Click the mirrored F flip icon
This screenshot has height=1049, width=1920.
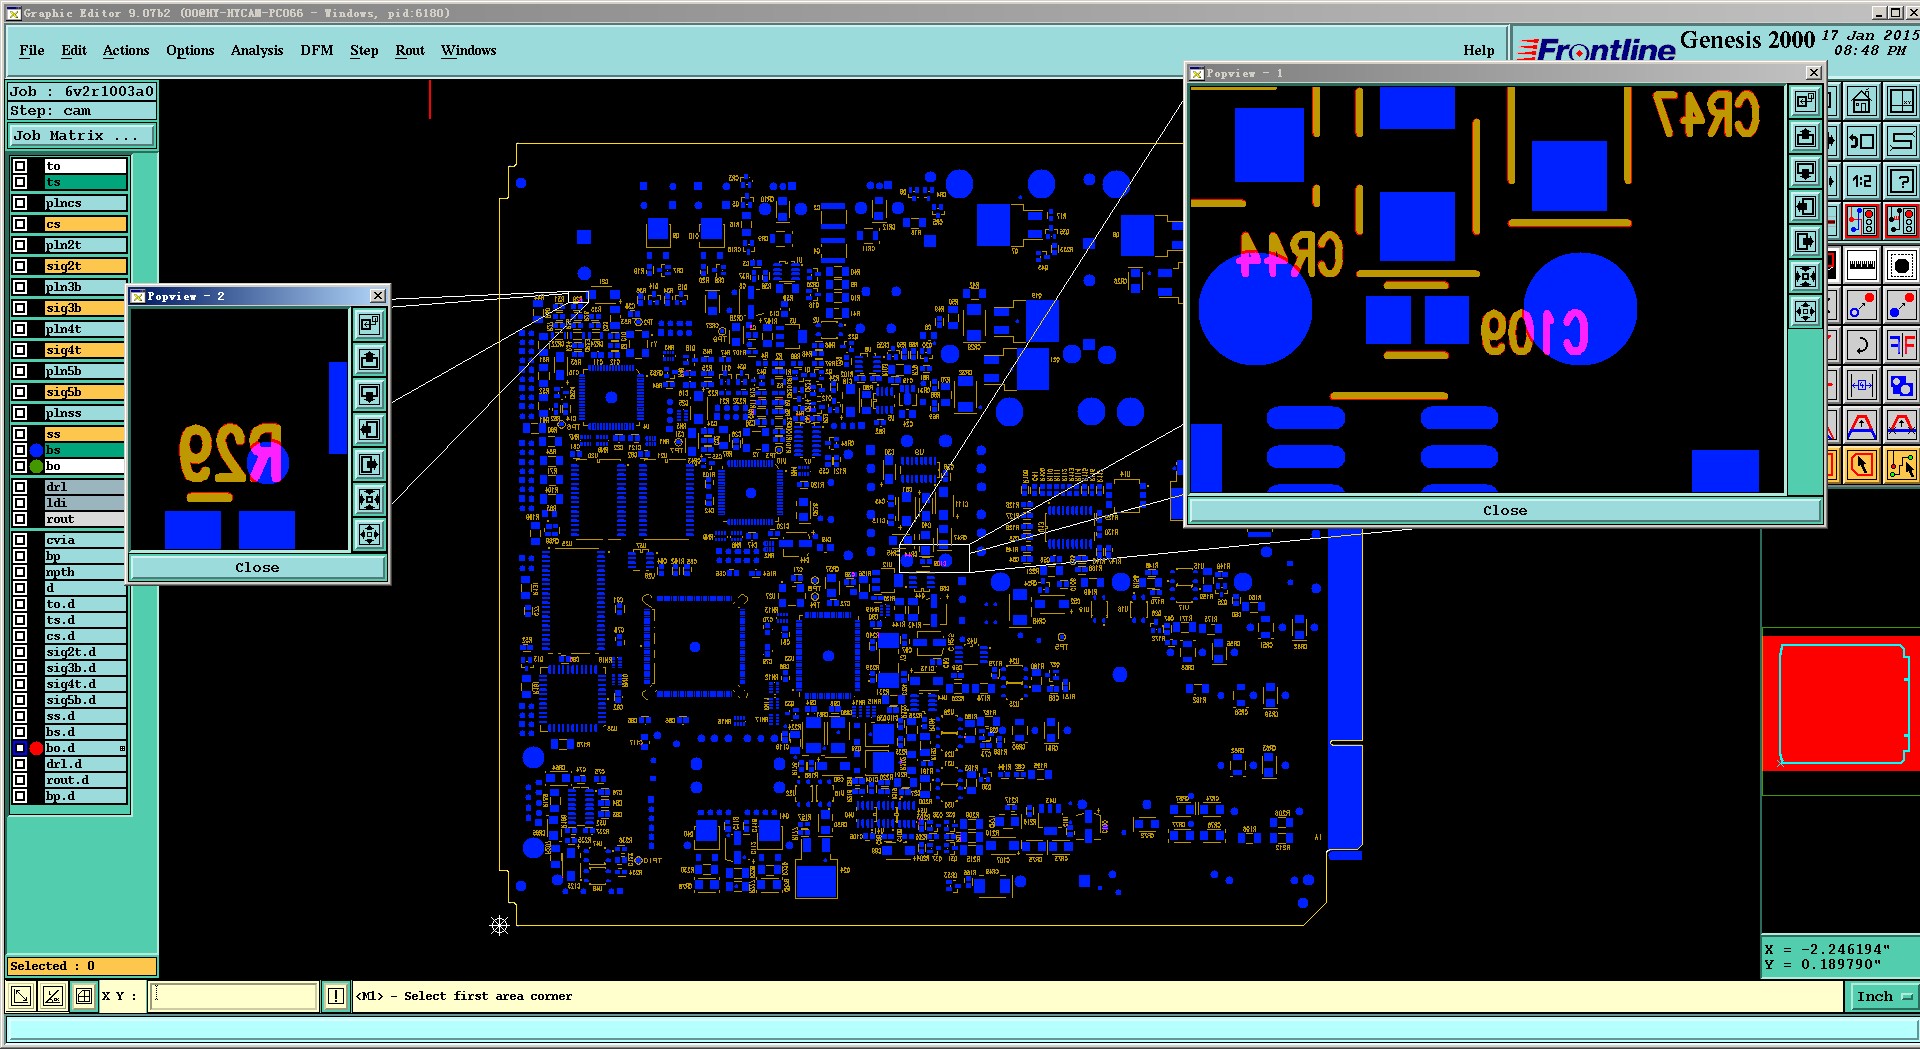[1900, 346]
